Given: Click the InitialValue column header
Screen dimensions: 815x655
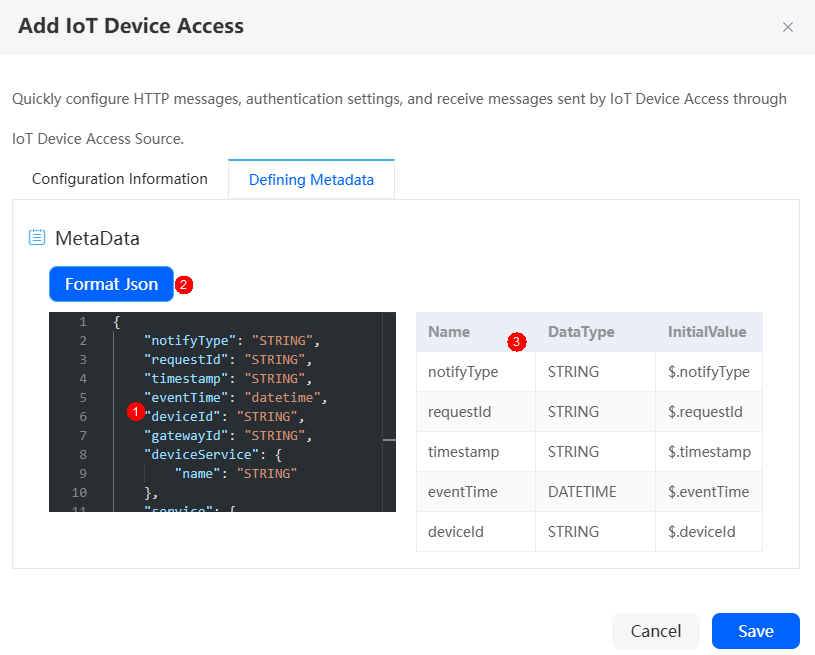Looking at the screenshot, I should [x=707, y=332].
